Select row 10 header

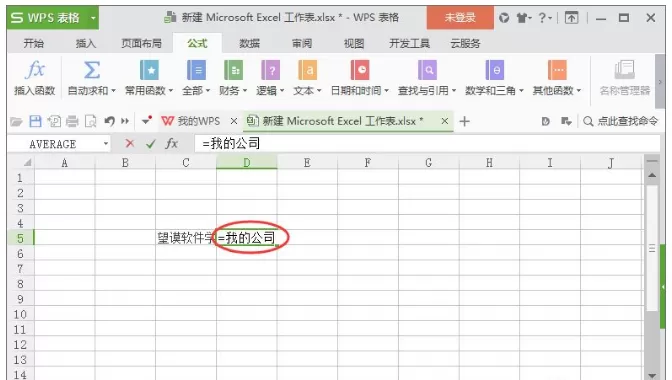(x=20, y=314)
